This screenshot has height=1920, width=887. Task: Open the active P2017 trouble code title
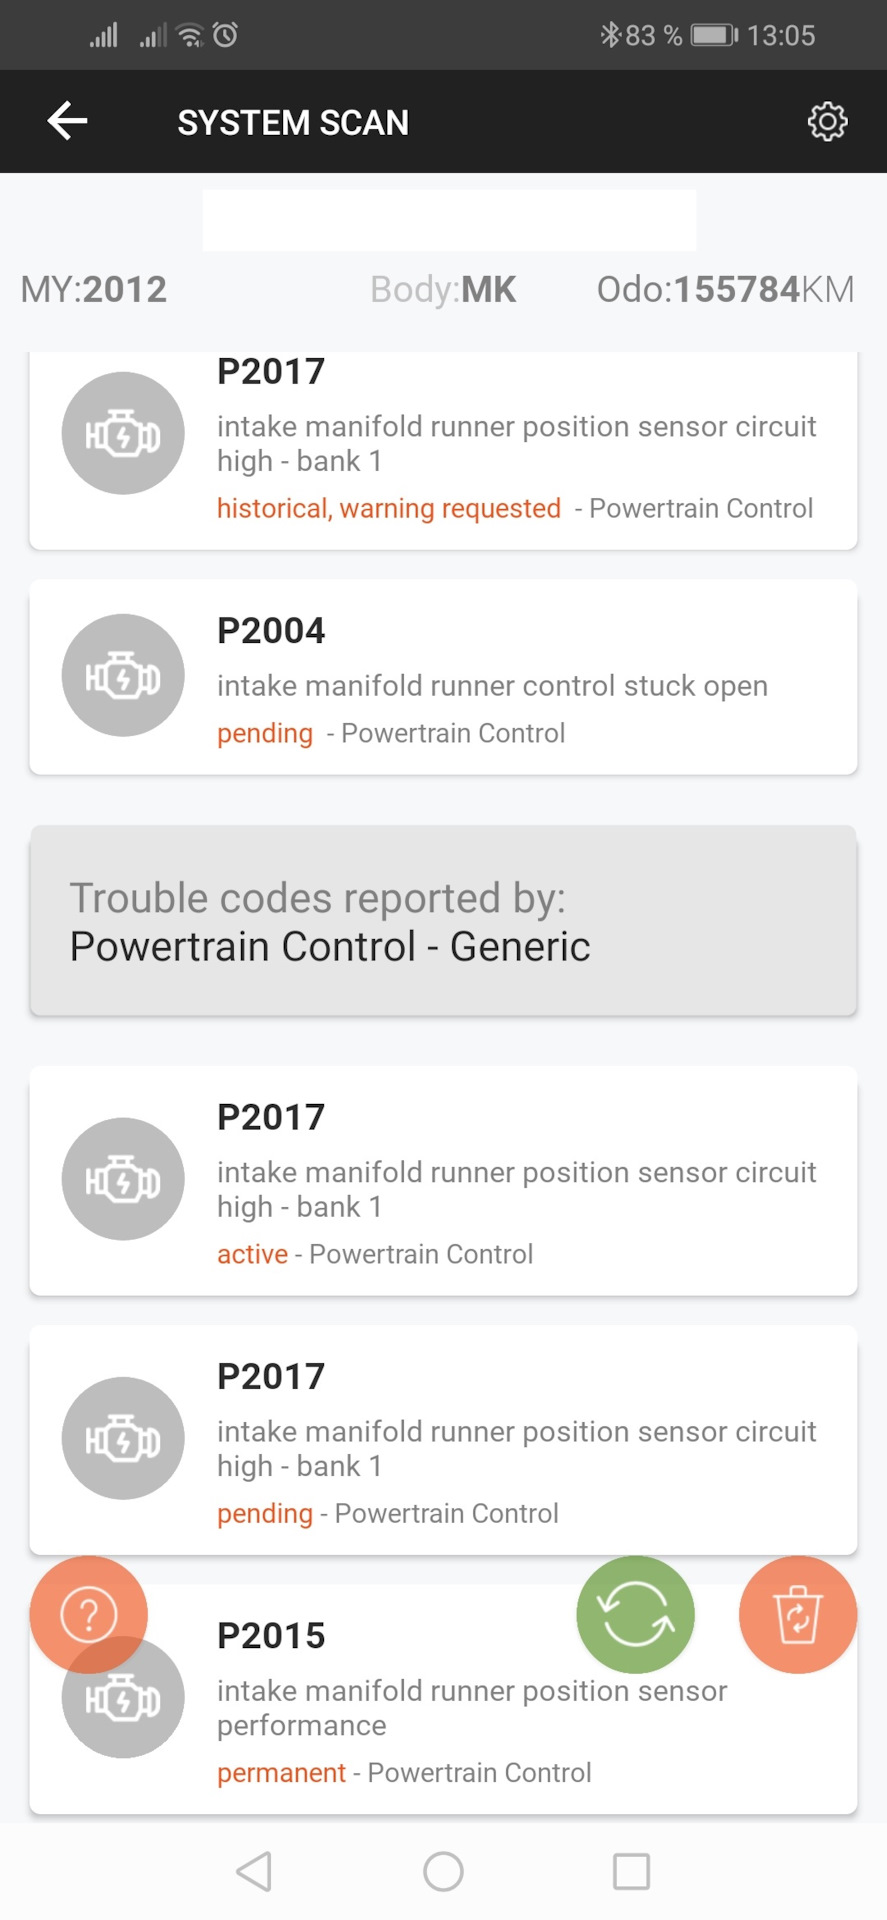click(271, 1117)
